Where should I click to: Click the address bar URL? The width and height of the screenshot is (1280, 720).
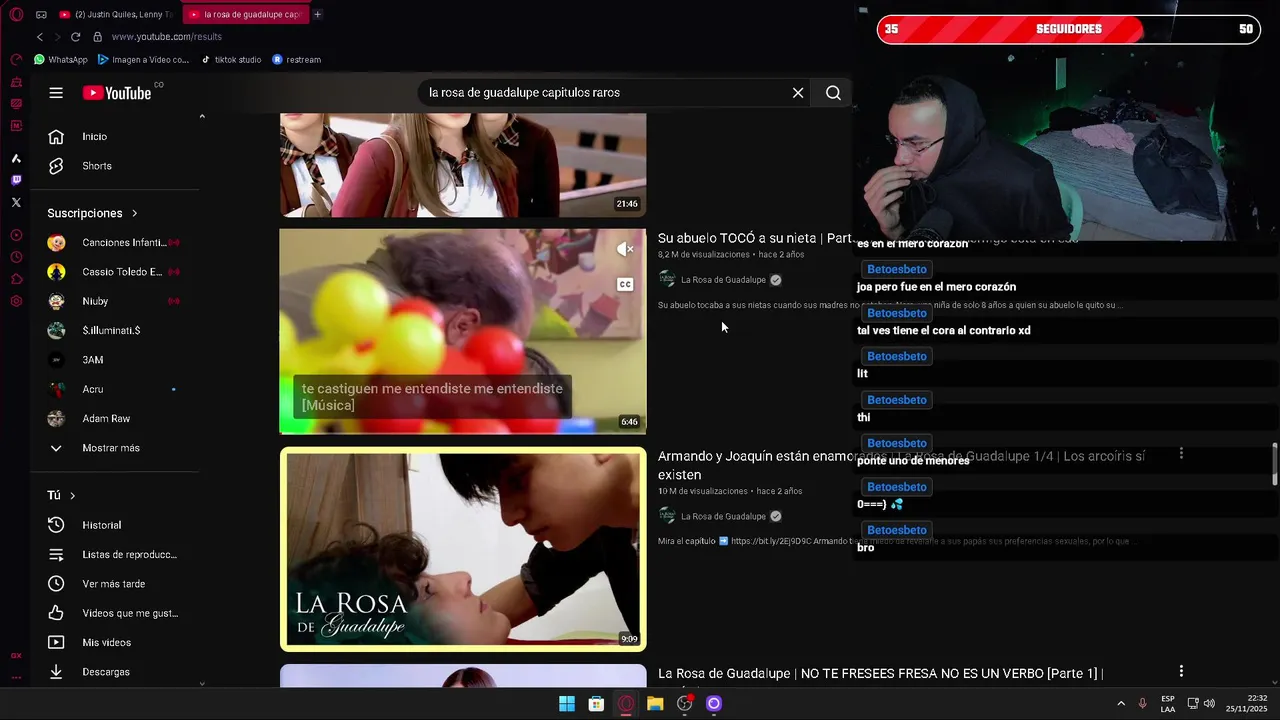click(x=166, y=37)
